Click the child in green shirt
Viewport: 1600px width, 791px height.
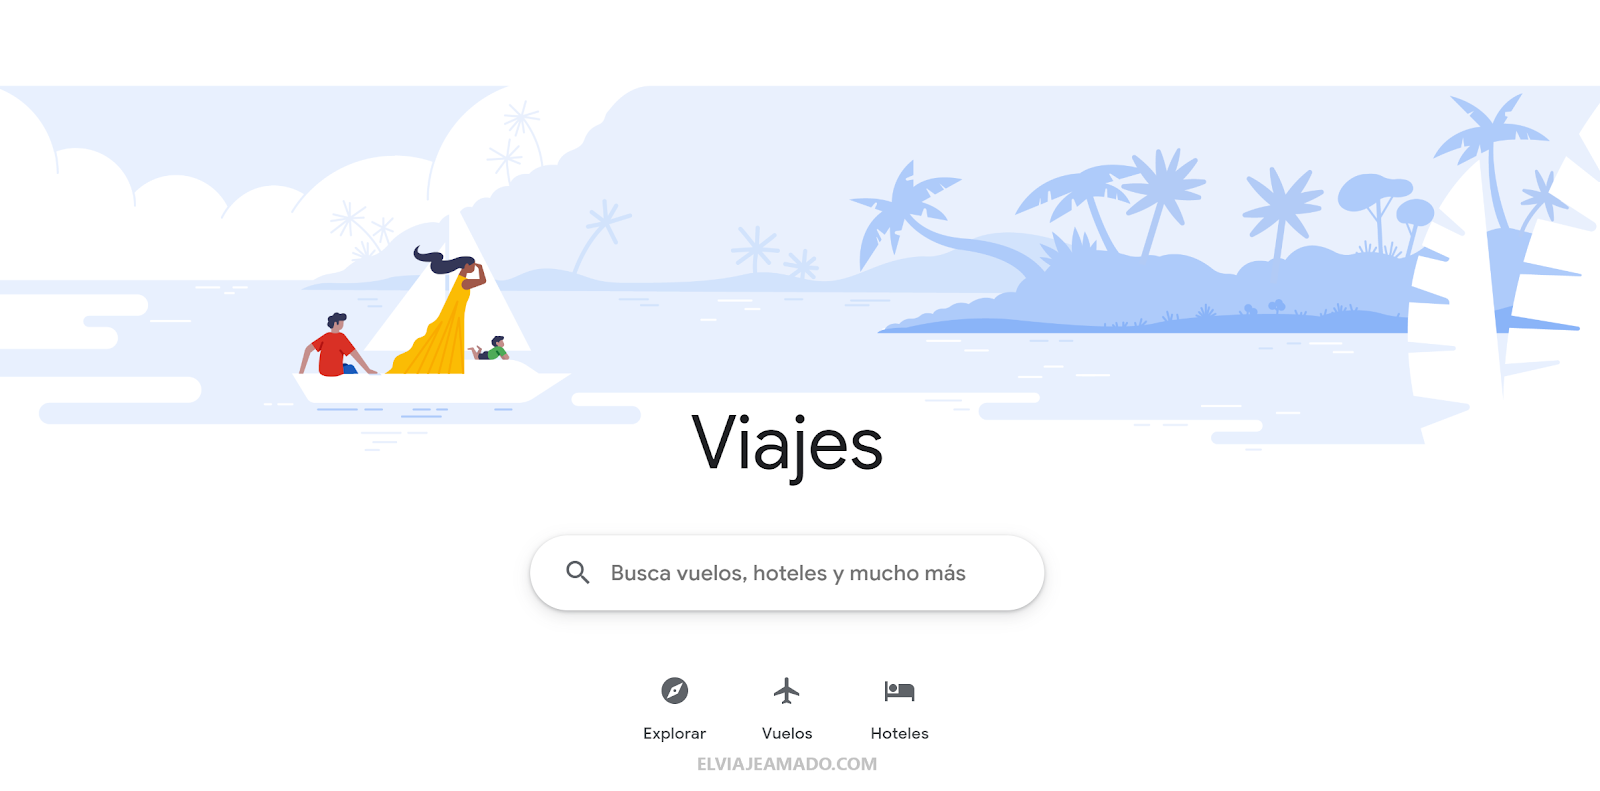tap(490, 349)
